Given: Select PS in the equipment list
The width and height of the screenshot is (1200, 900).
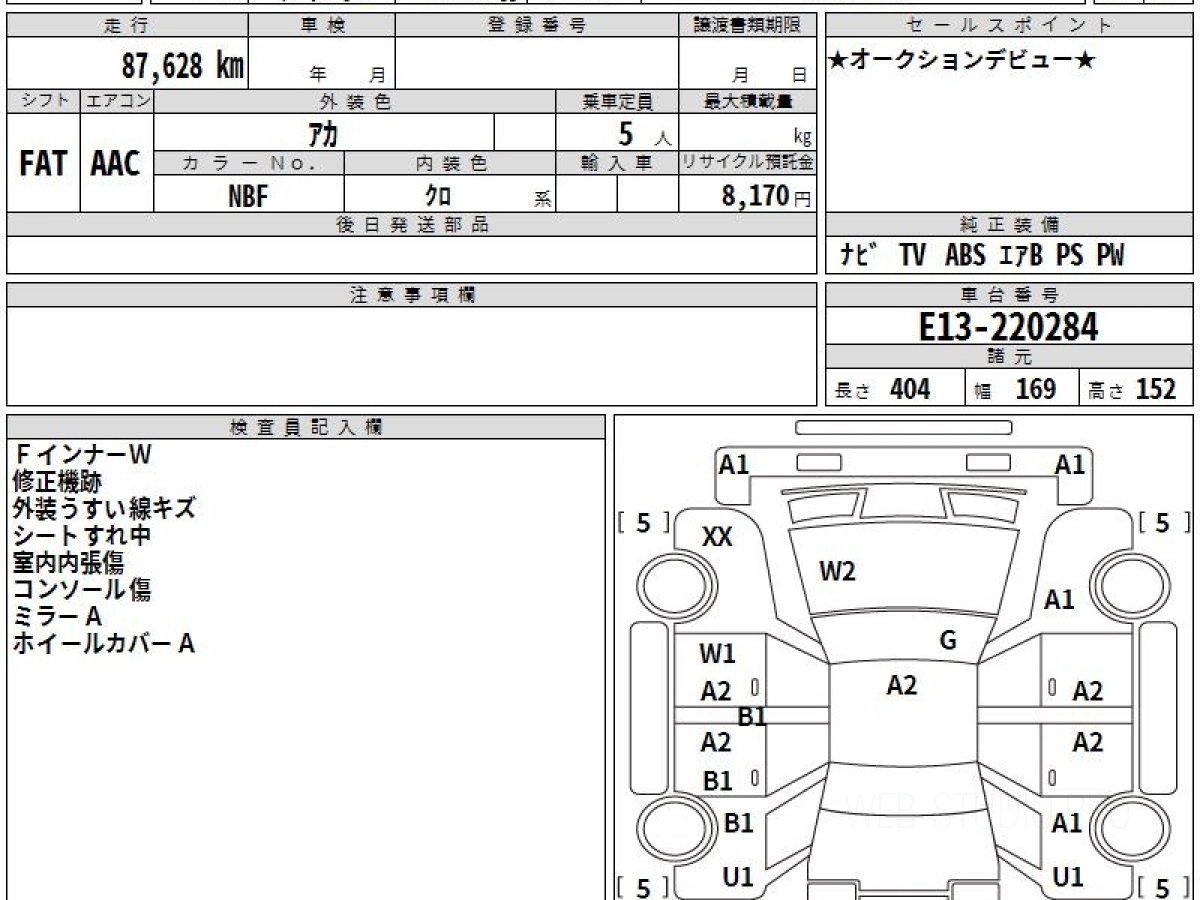Looking at the screenshot, I should [1070, 256].
